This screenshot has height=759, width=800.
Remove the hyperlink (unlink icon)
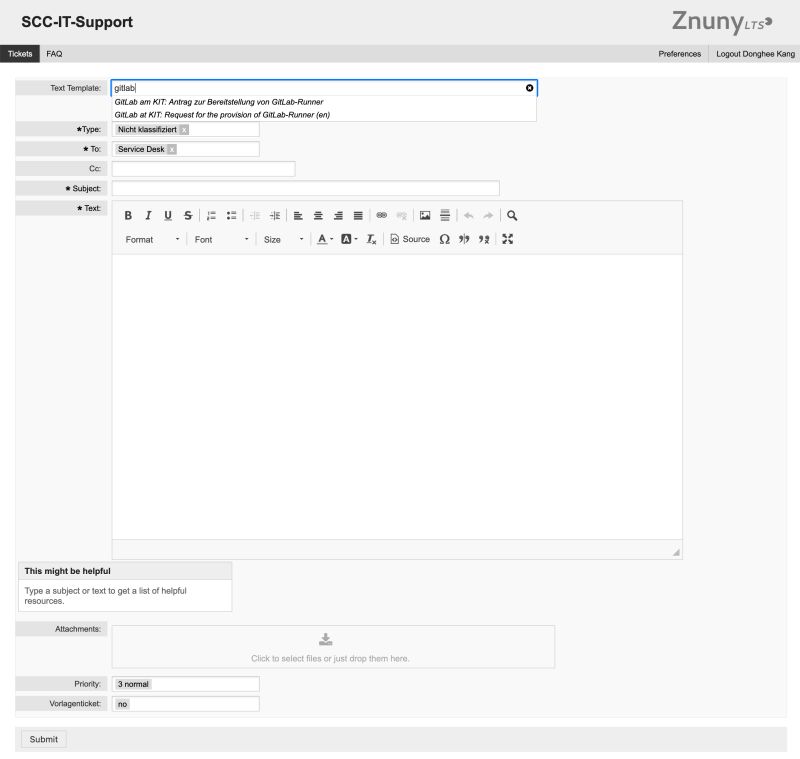tap(402, 215)
